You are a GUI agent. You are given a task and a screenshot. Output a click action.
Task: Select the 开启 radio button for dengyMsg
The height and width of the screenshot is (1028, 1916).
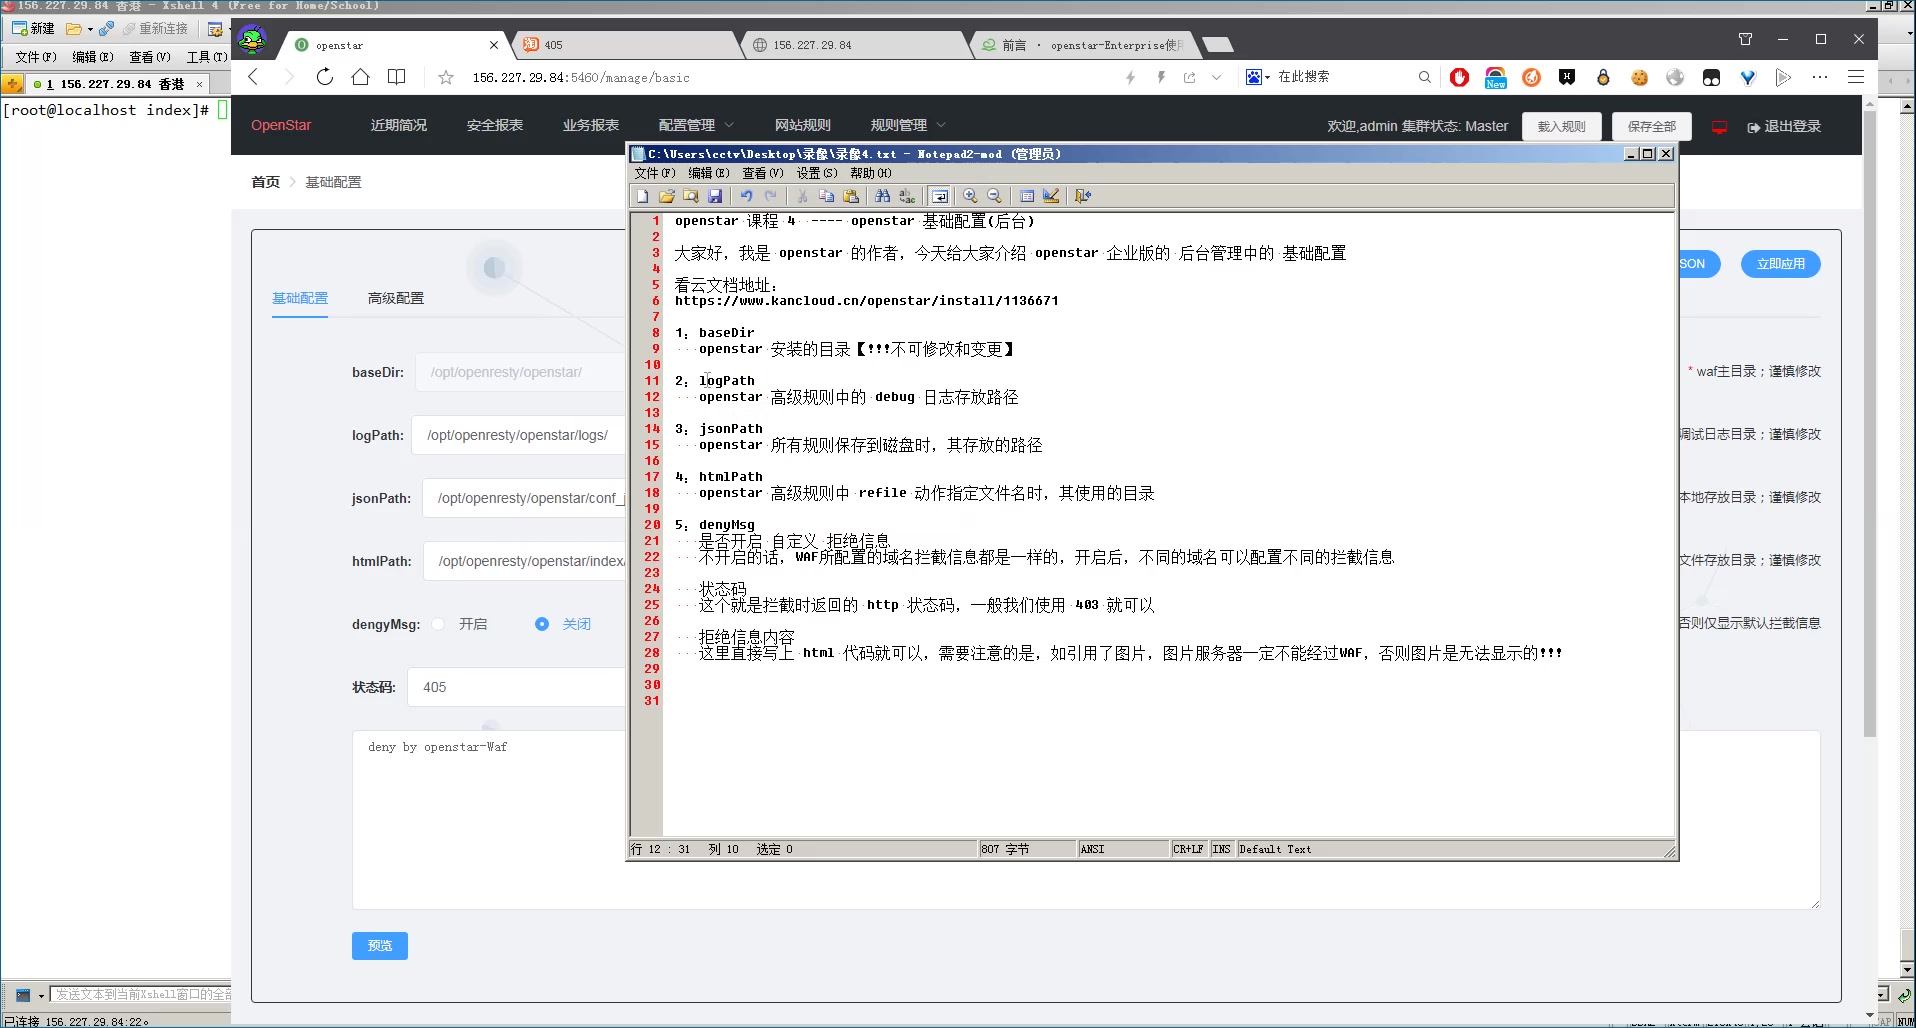point(438,624)
